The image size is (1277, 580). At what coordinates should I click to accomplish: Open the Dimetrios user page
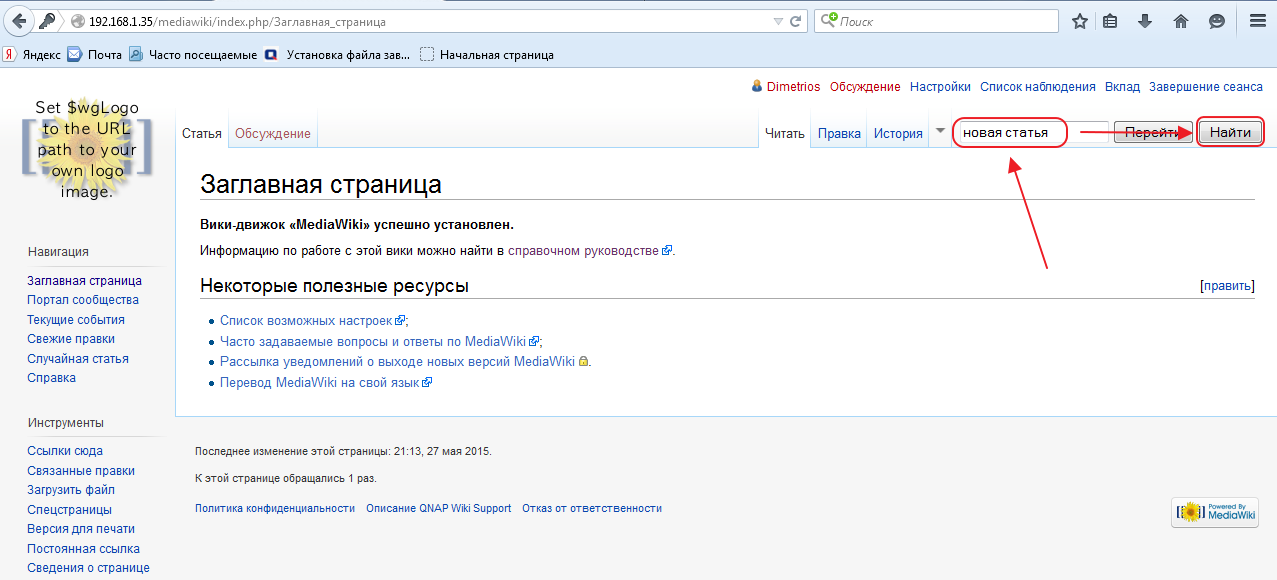pyautogui.click(x=794, y=87)
